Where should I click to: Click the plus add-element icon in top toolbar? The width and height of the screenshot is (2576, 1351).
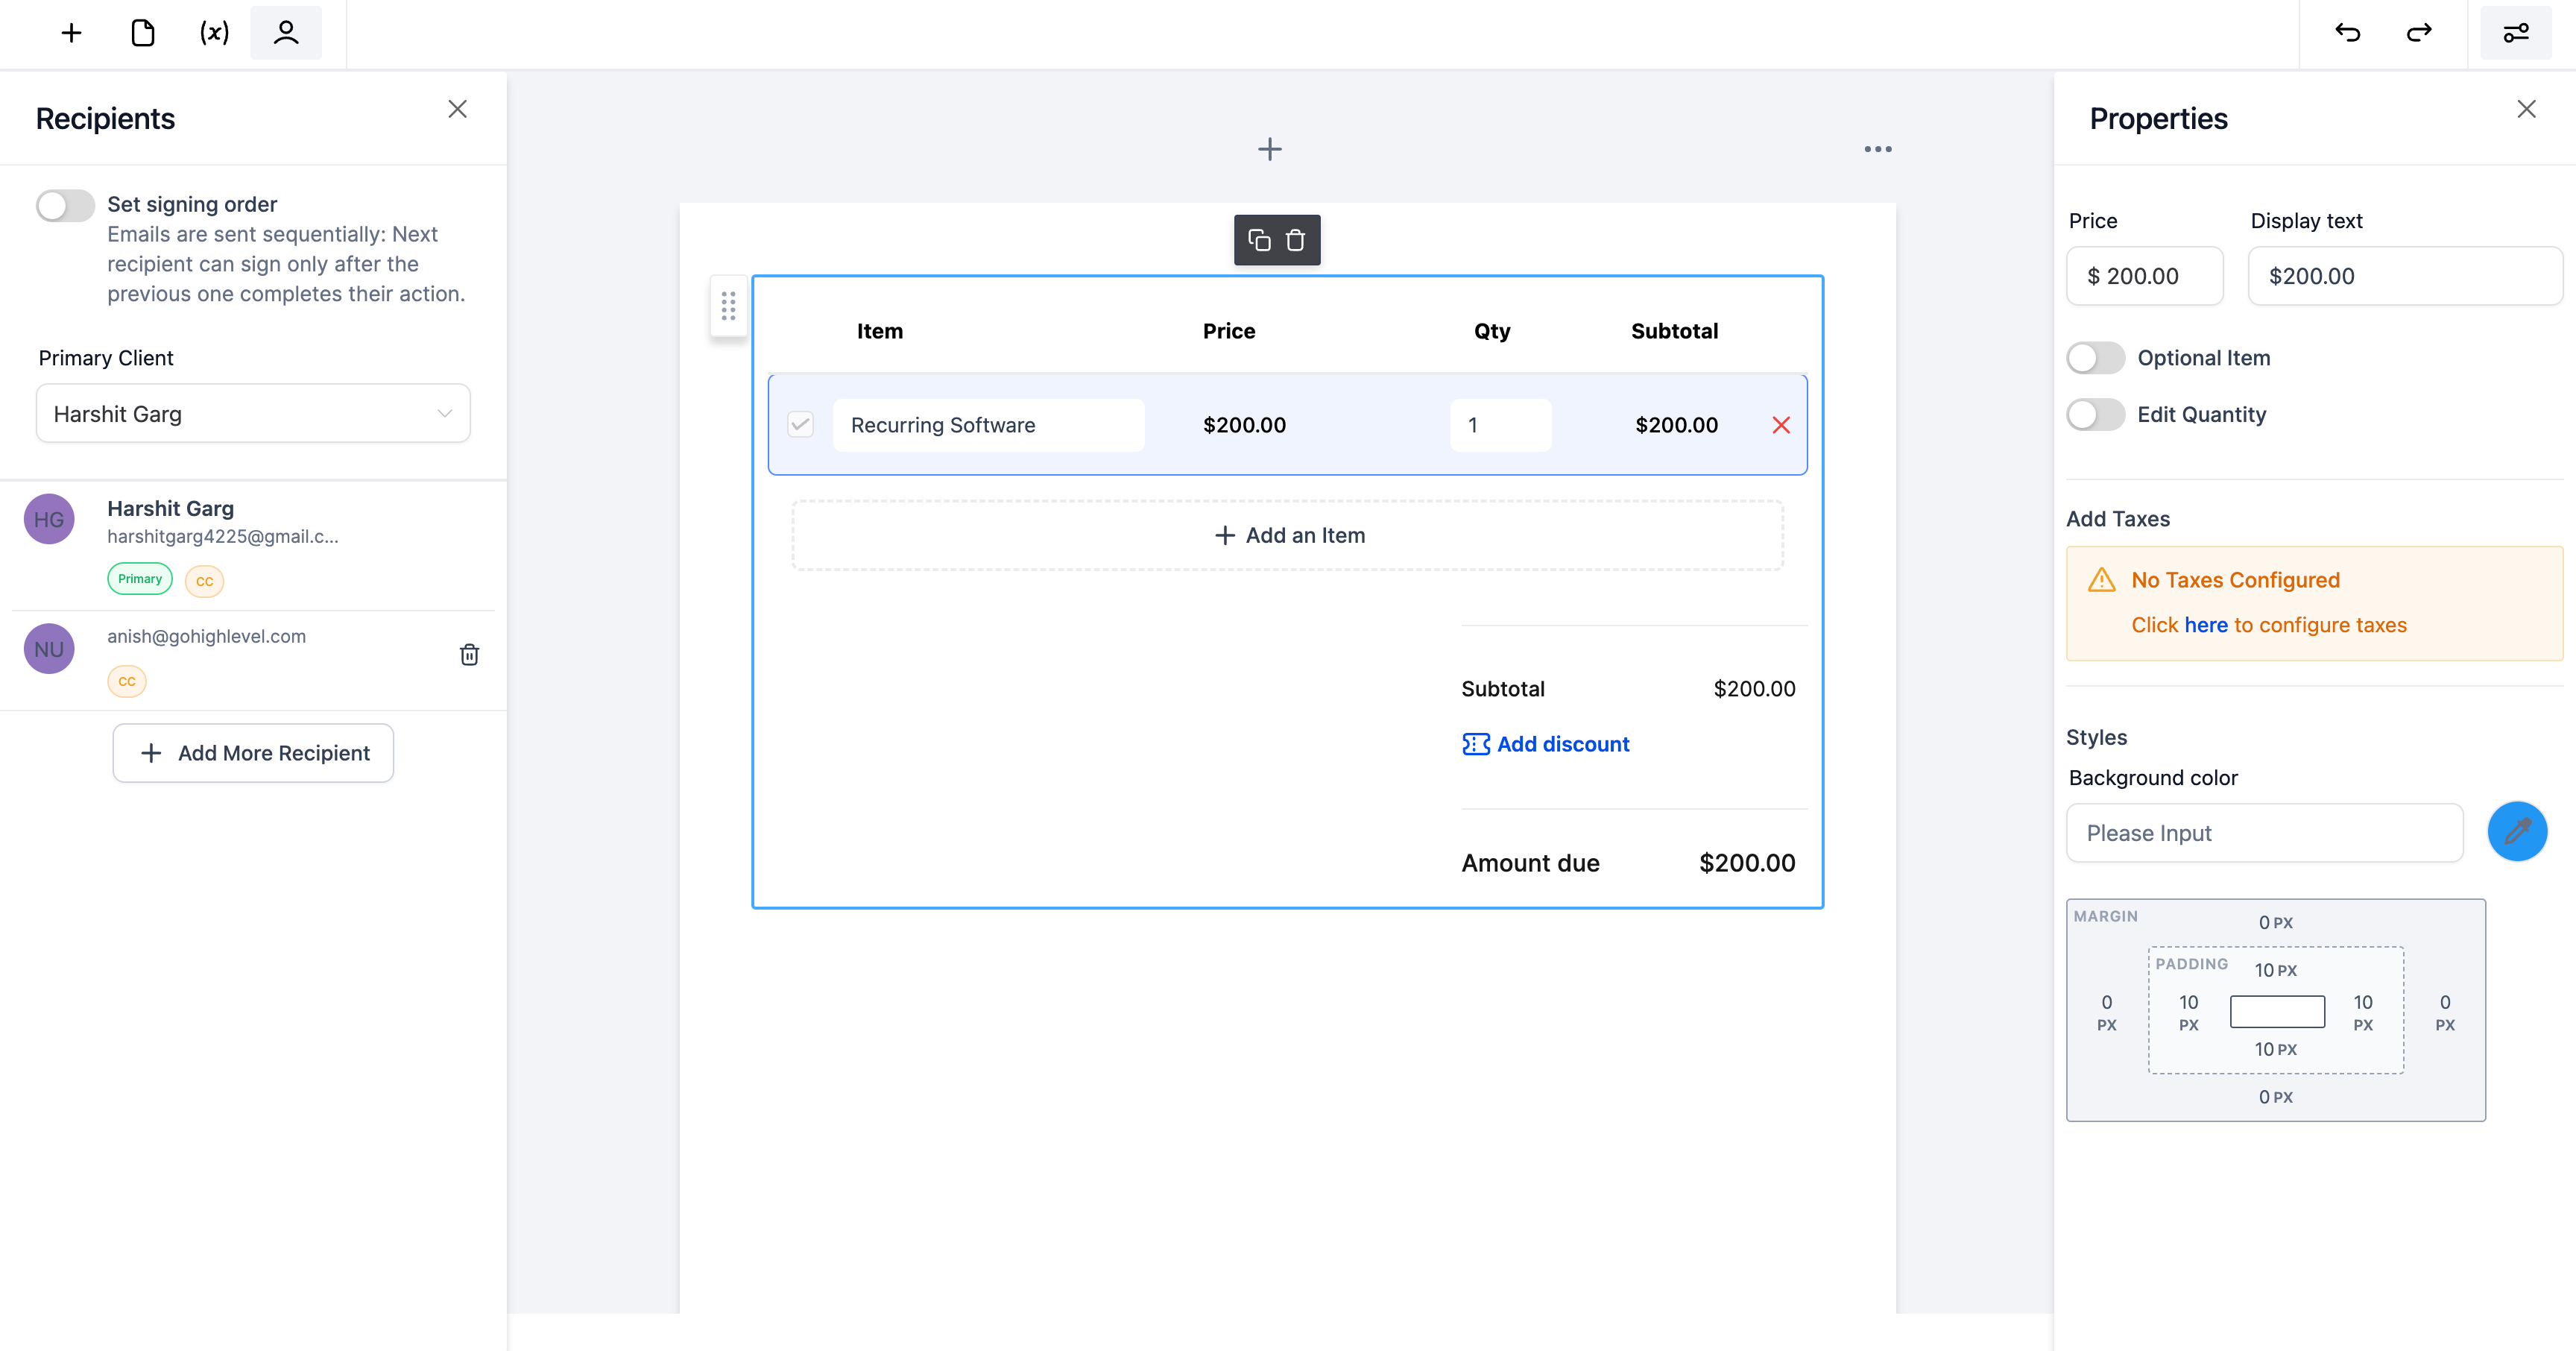pos(71,33)
